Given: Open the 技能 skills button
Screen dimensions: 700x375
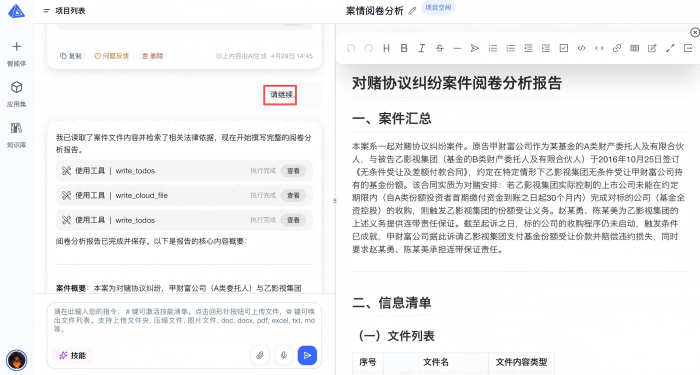Looking at the screenshot, I should [x=72, y=355].
